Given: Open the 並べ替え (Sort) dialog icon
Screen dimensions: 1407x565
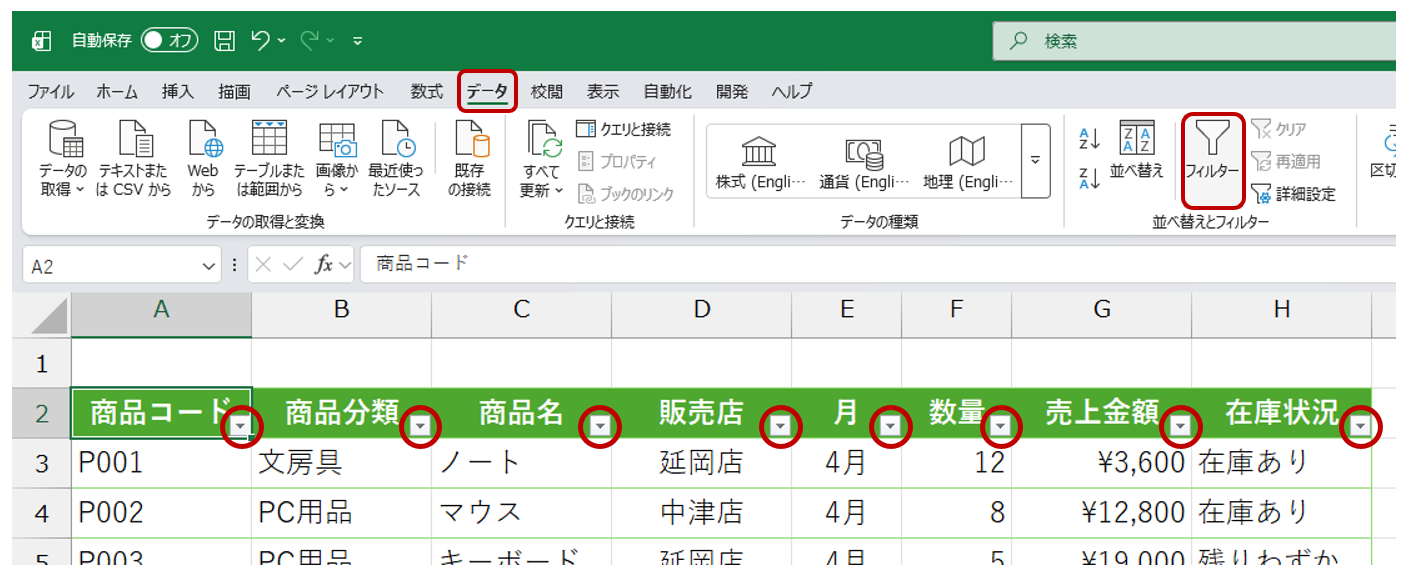Looking at the screenshot, I should tap(1137, 150).
